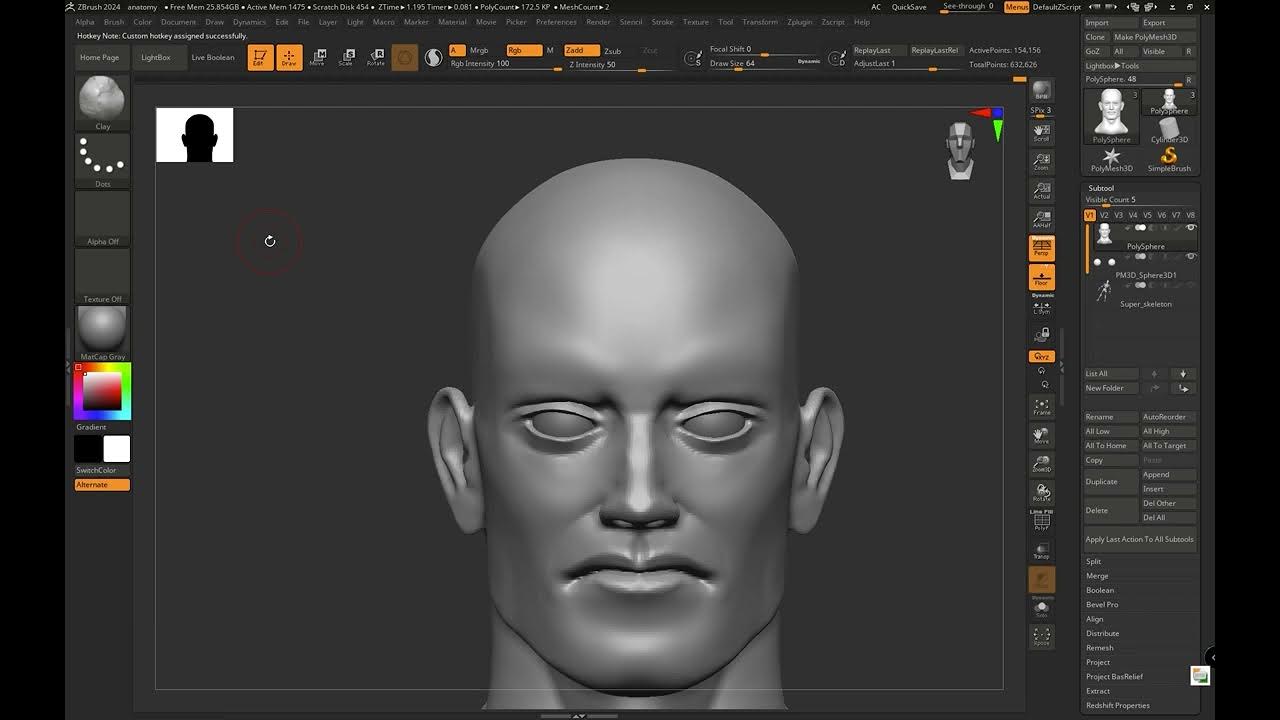Activate the Draw mode button
The width and height of the screenshot is (1280, 720).
(x=289, y=58)
